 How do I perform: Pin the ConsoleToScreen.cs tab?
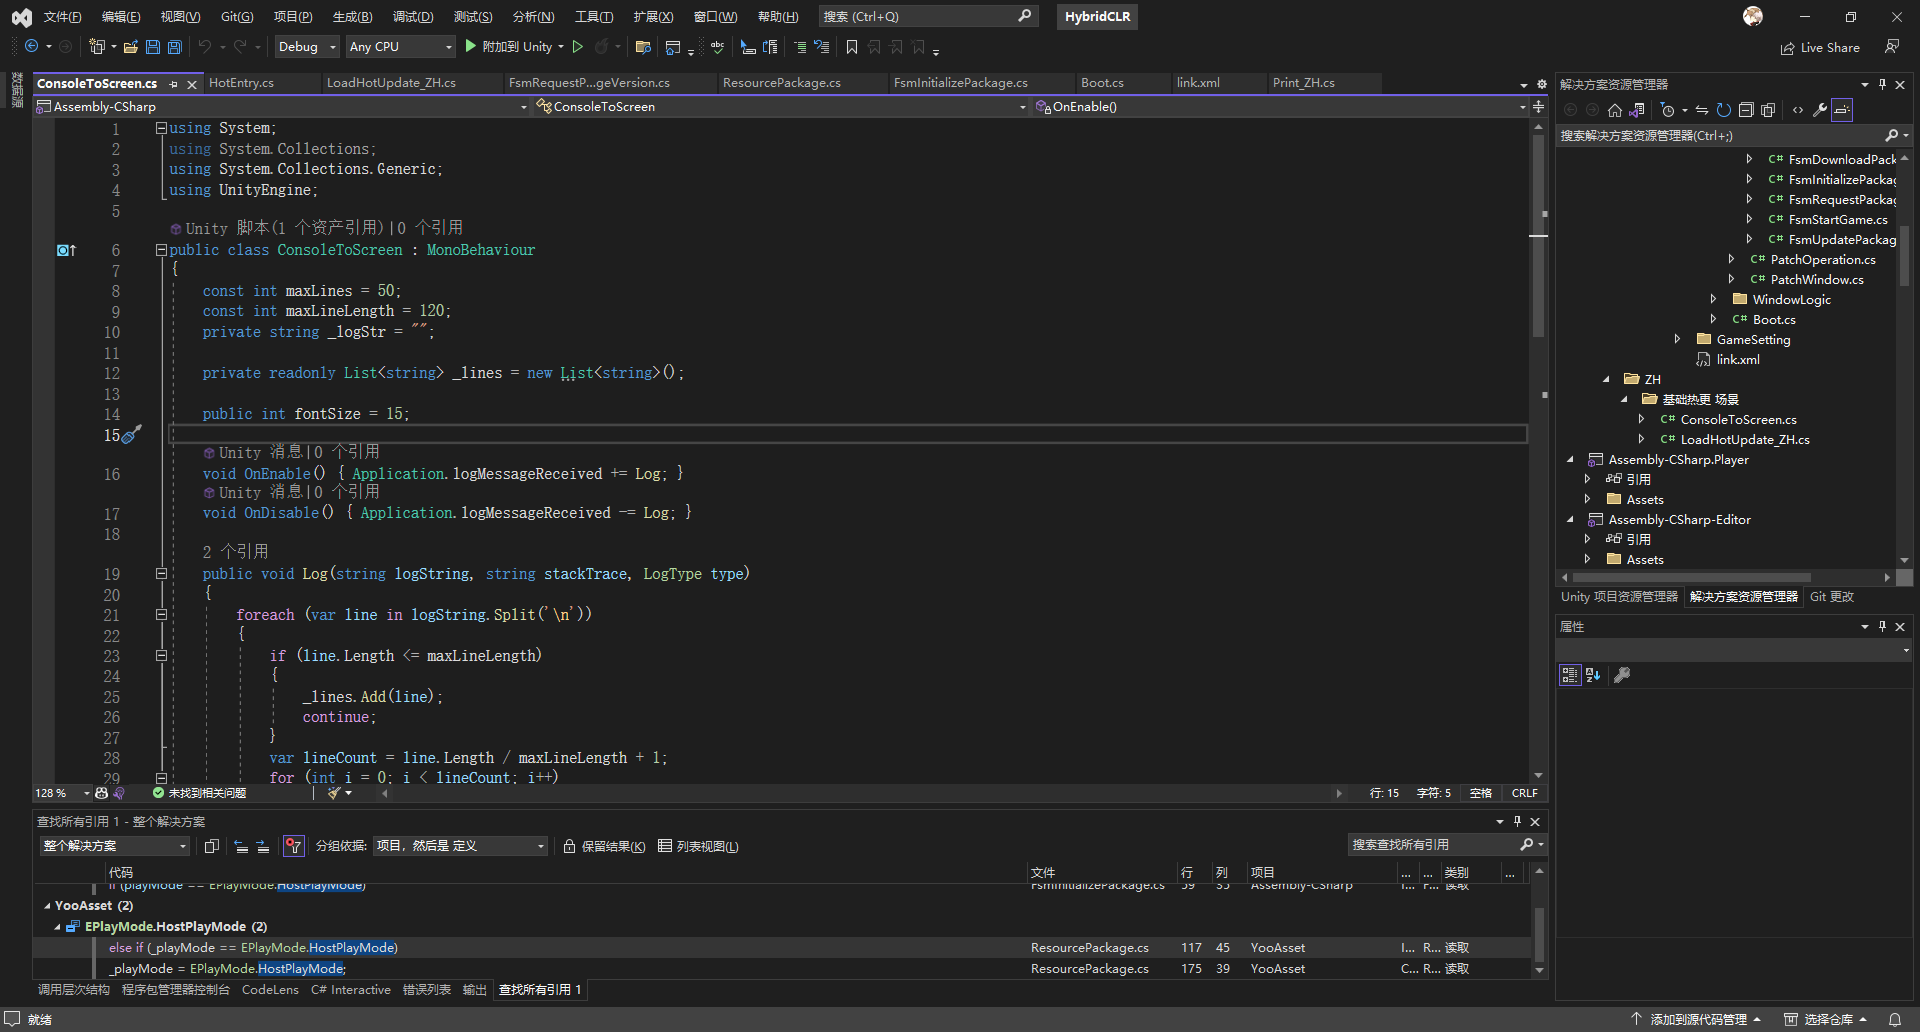pos(173,84)
